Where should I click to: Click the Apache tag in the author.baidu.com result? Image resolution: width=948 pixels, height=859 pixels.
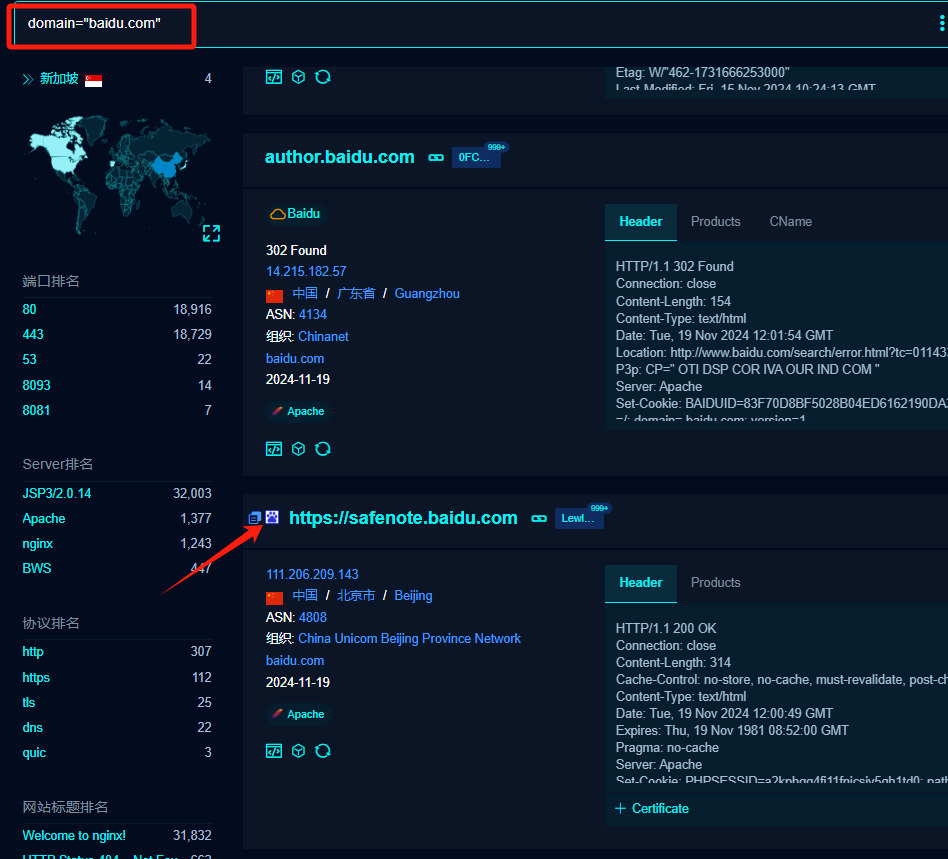click(x=297, y=411)
